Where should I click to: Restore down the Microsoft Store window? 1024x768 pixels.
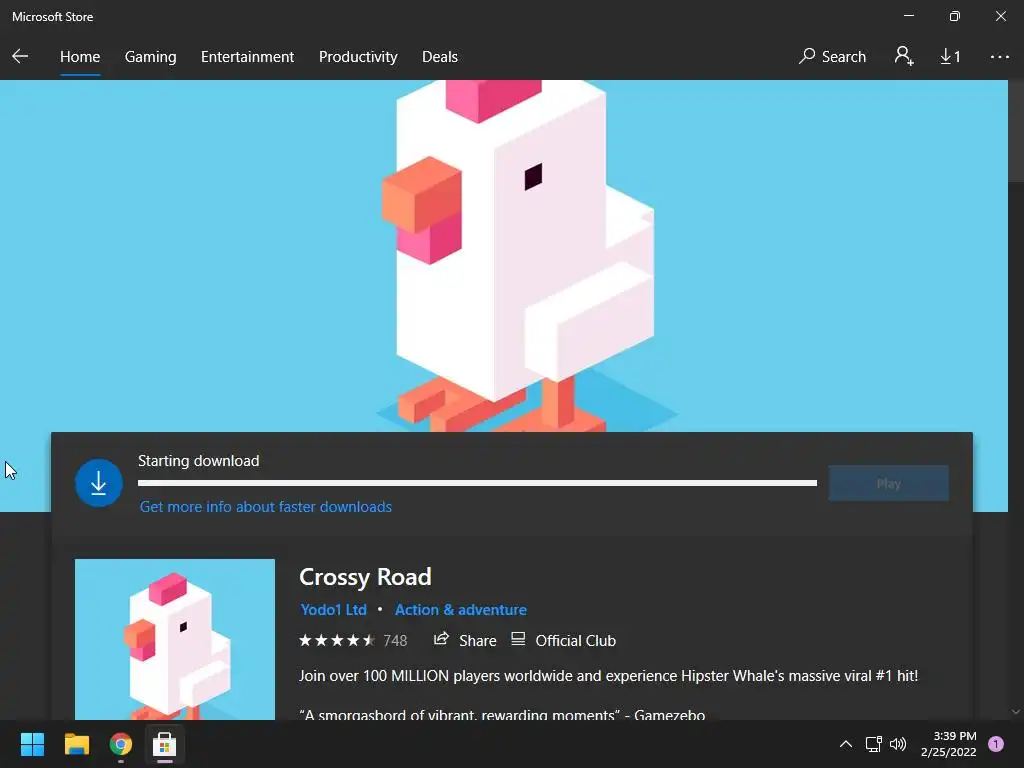tap(955, 16)
